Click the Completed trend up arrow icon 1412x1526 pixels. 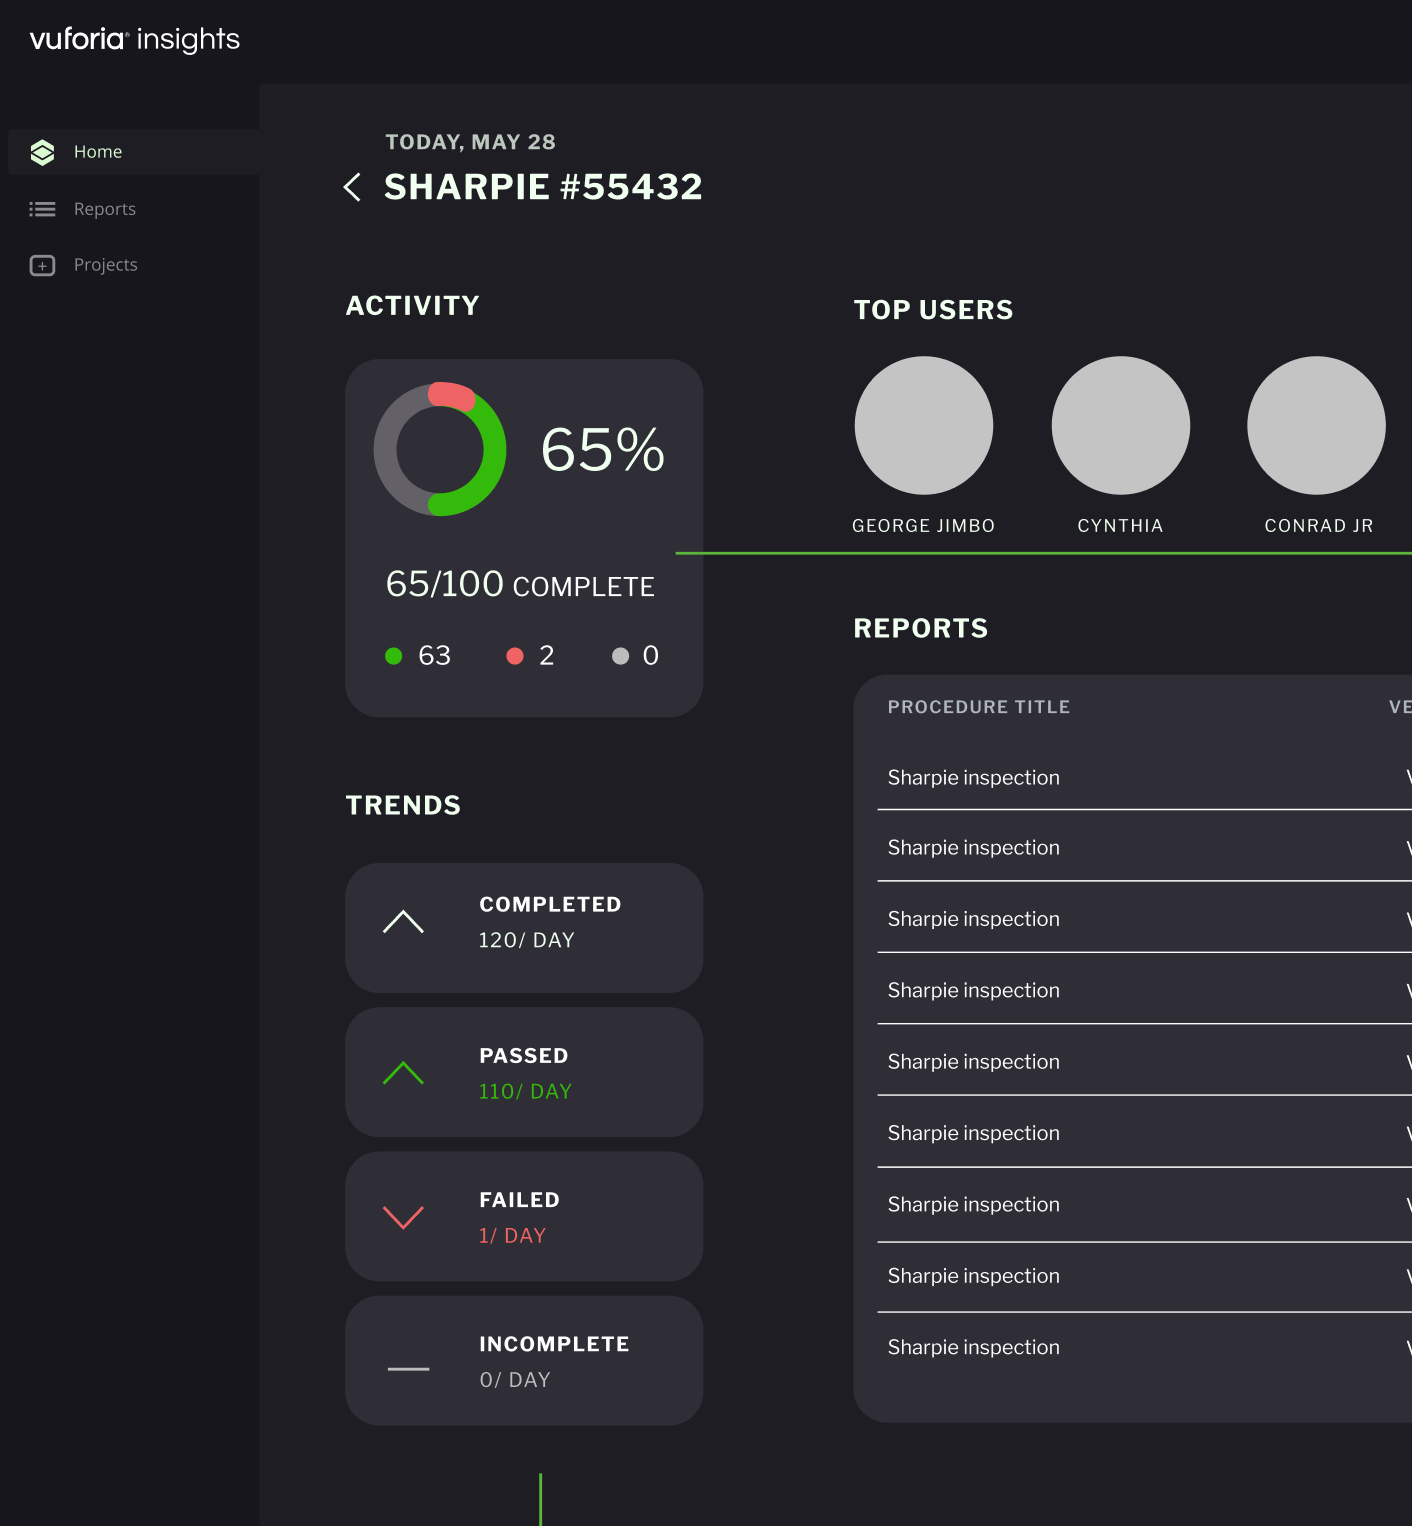[x=403, y=922]
